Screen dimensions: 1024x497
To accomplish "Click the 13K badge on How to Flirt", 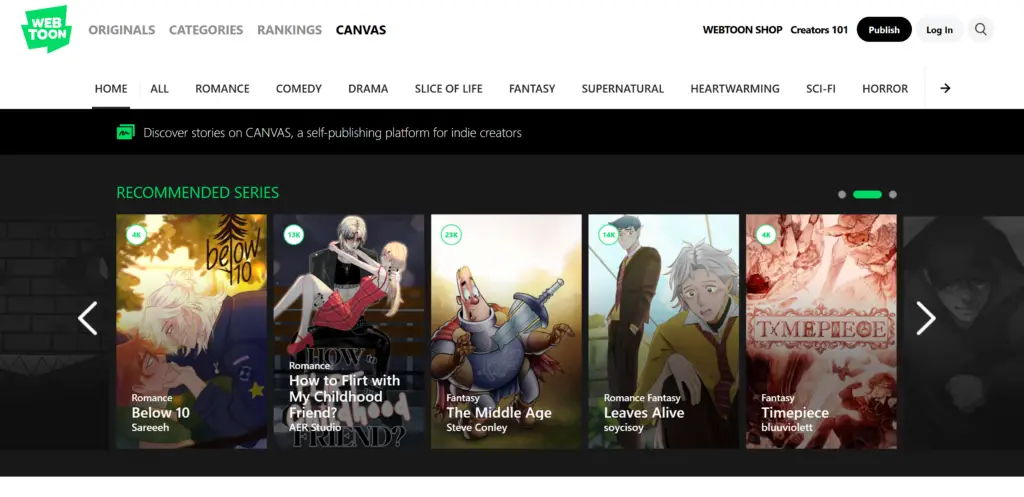I will click(x=293, y=235).
